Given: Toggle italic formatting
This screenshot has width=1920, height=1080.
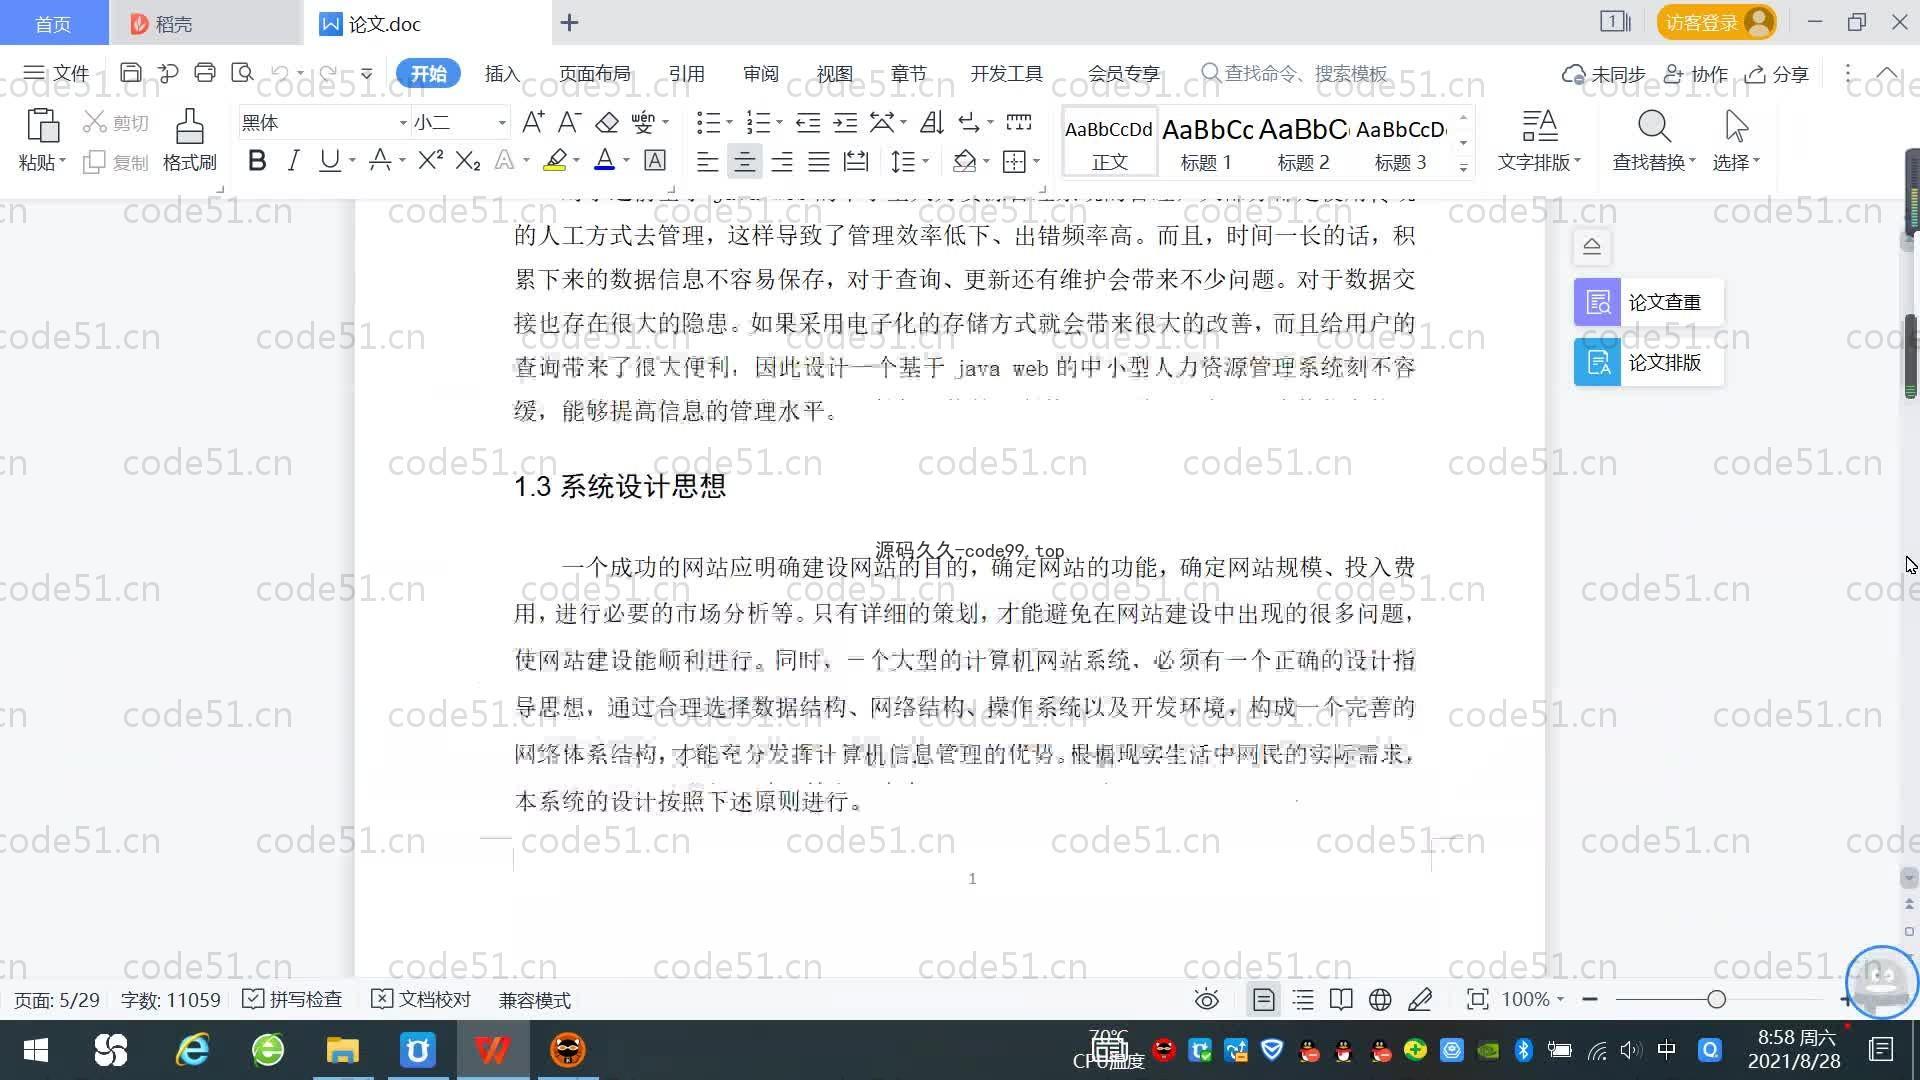Looking at the screenshot, I should (x=293, y=161).
